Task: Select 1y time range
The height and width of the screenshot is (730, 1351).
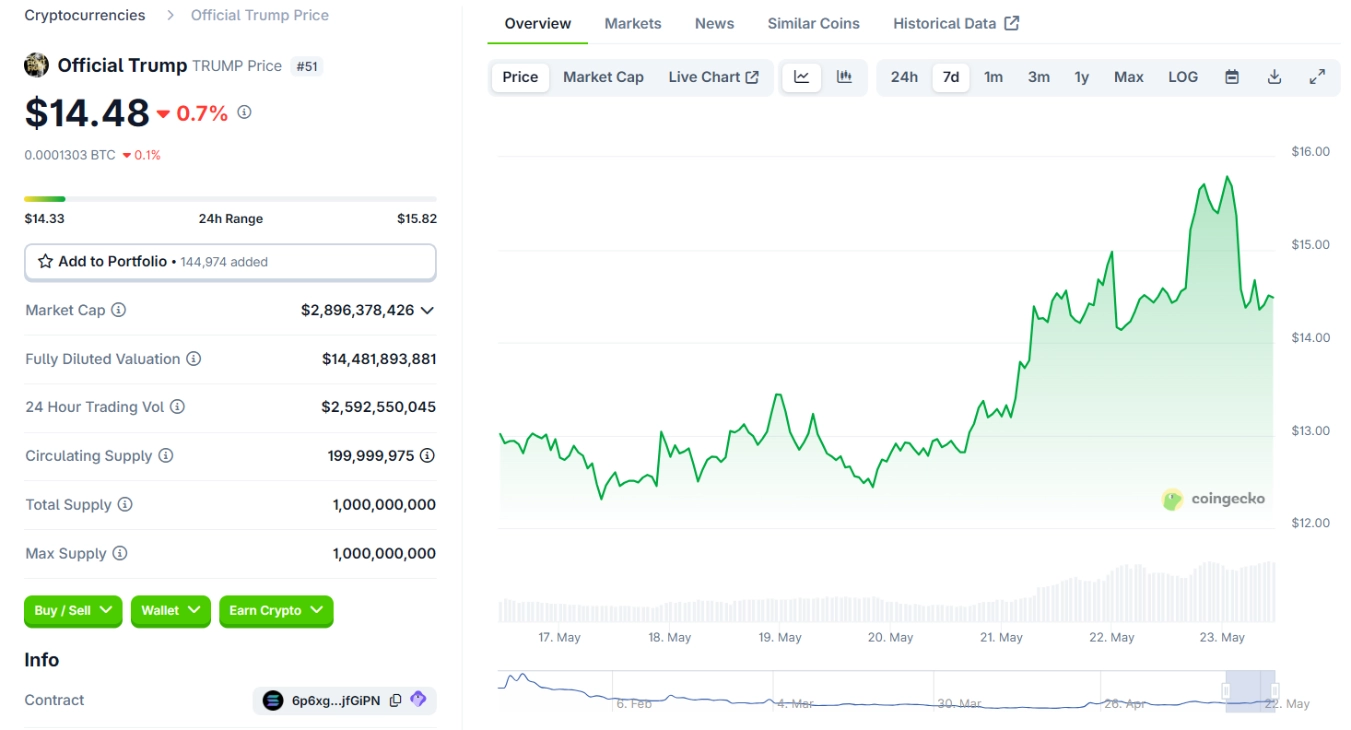Action: [x=1082, y=77]
